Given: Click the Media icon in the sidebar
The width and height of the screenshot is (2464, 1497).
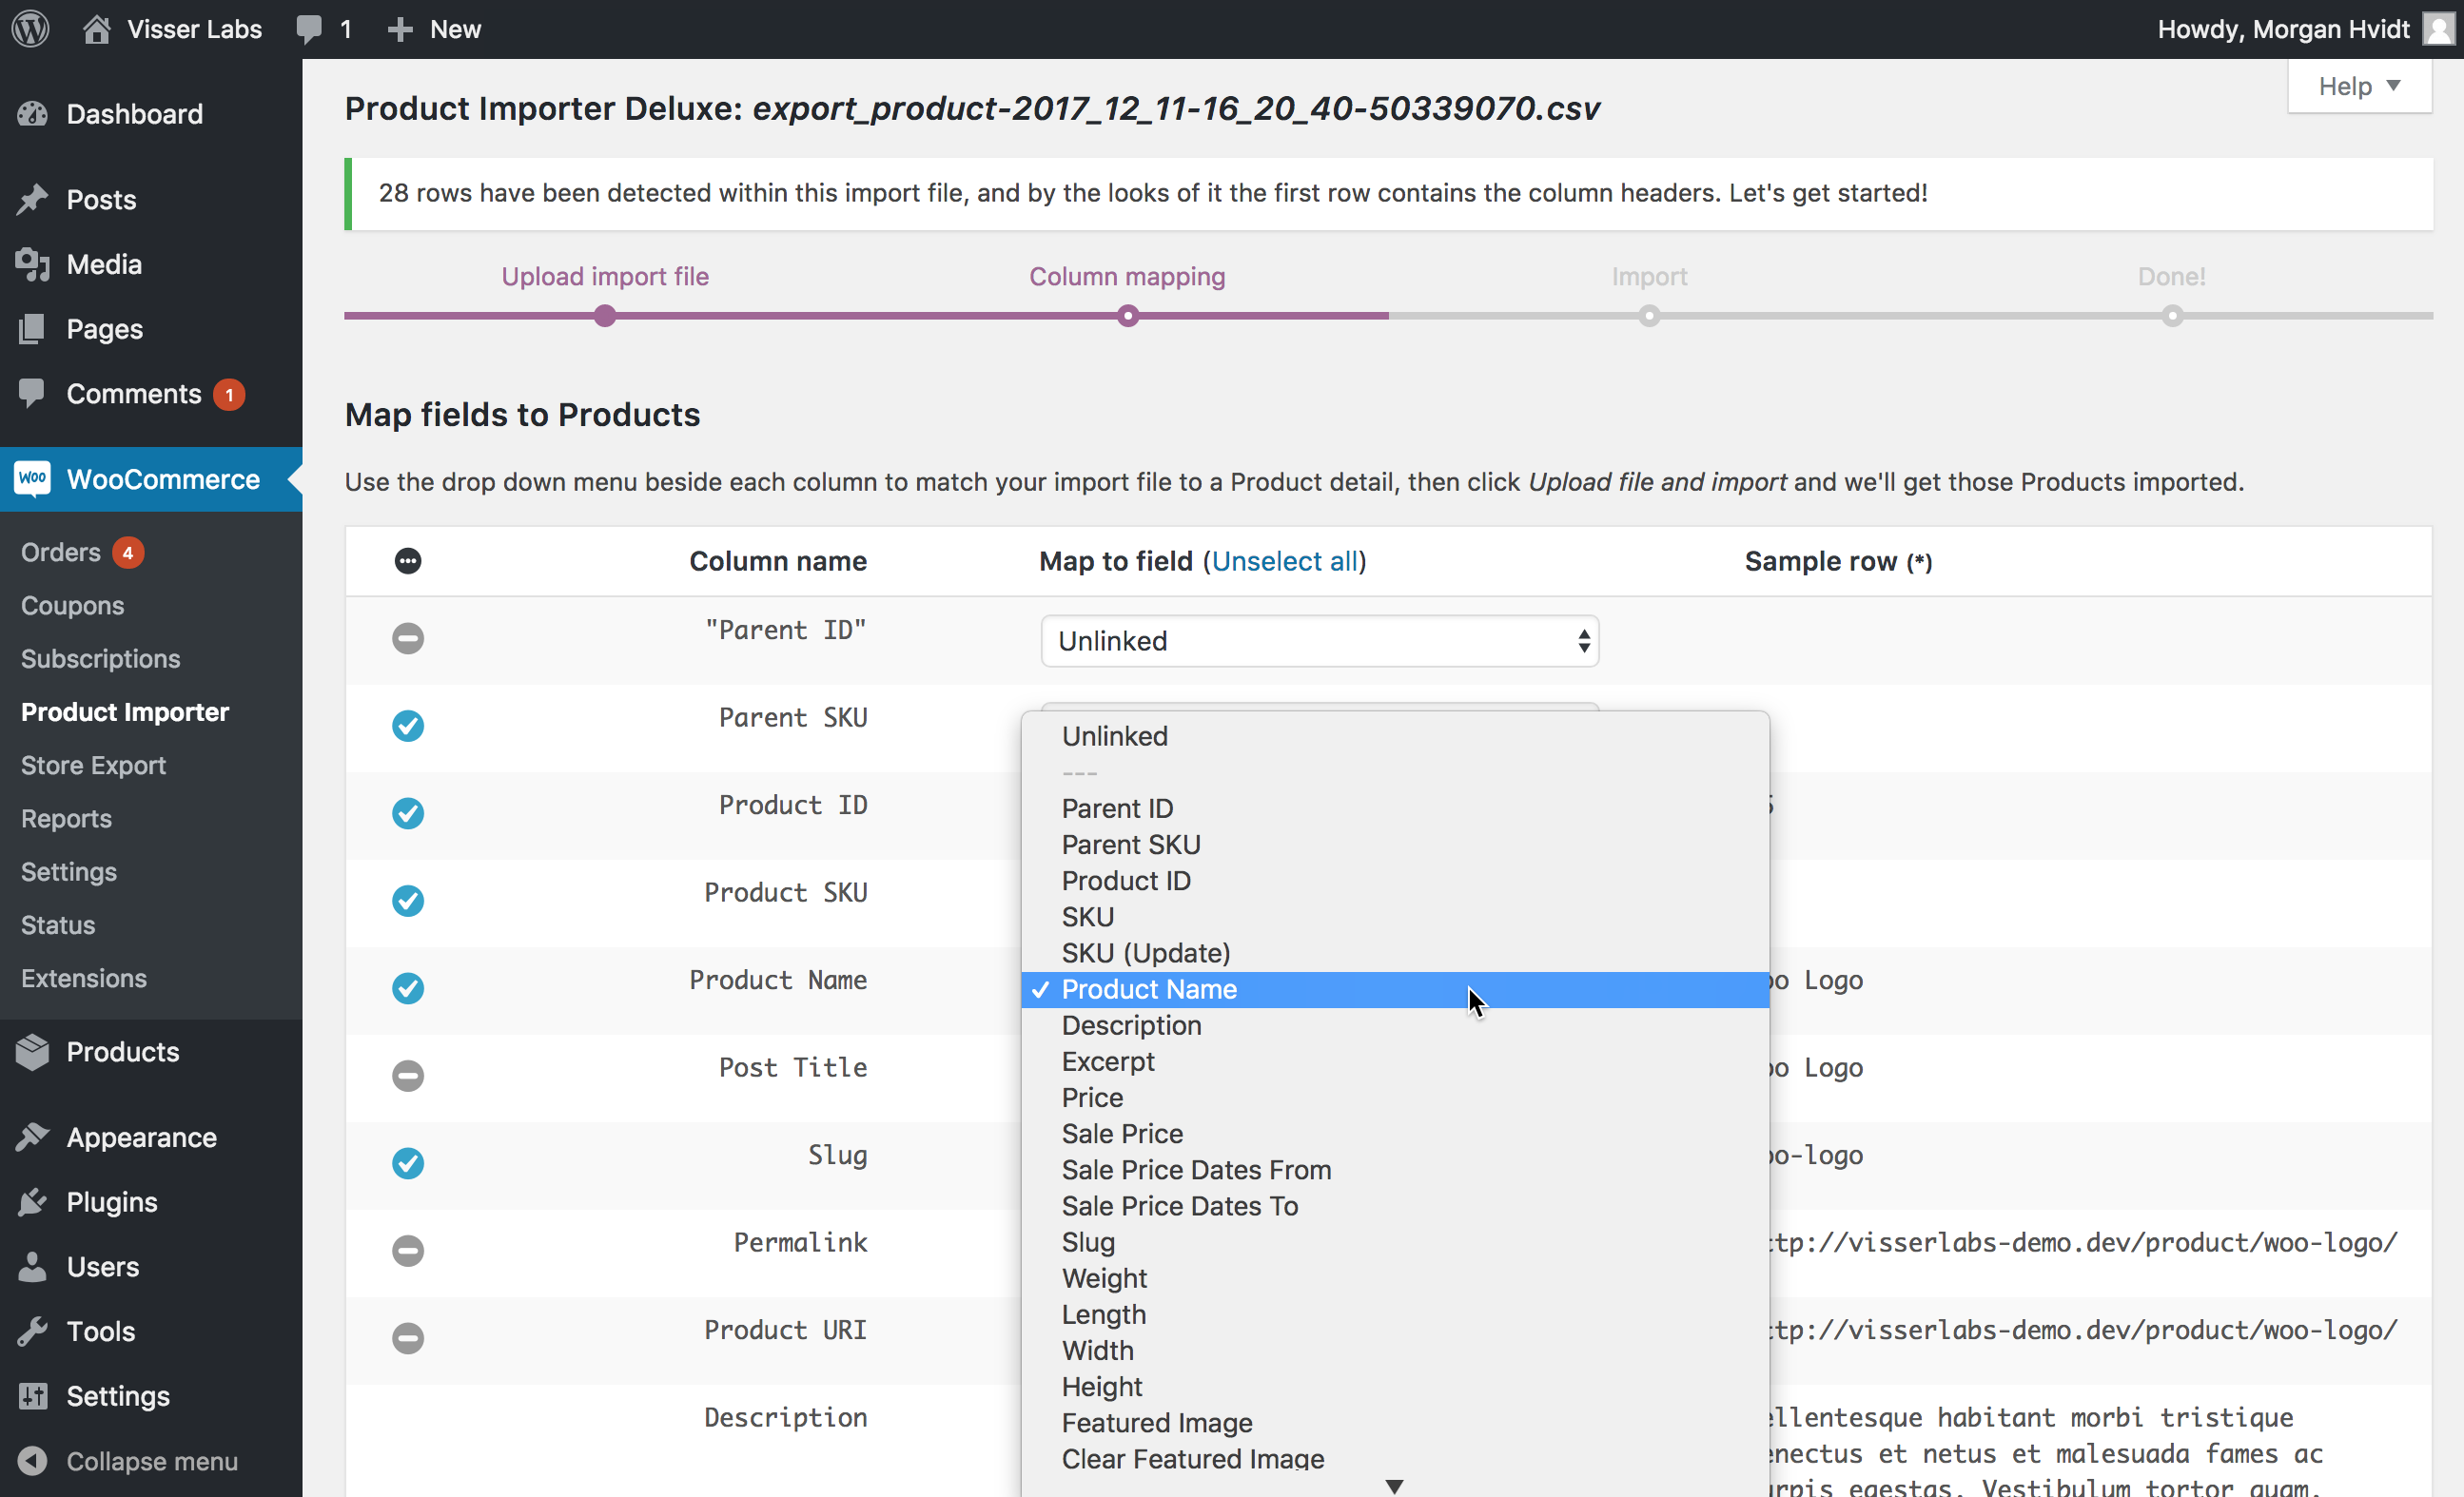Looking at the screenshot, I should pos(32,264).
